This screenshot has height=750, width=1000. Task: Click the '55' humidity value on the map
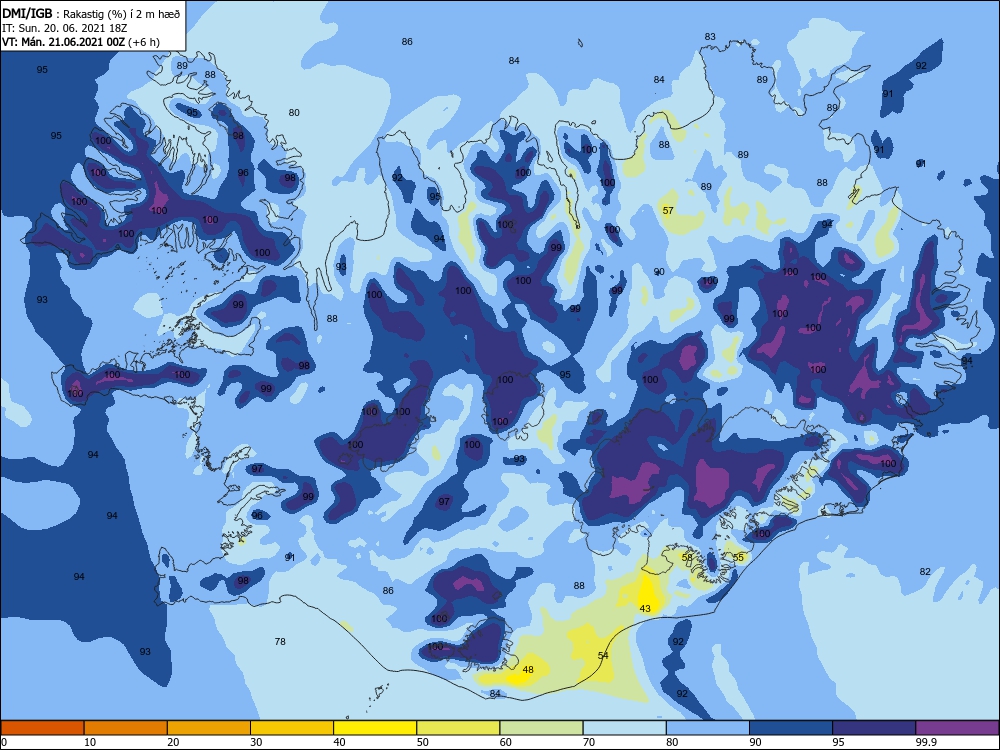coord(738,557)
